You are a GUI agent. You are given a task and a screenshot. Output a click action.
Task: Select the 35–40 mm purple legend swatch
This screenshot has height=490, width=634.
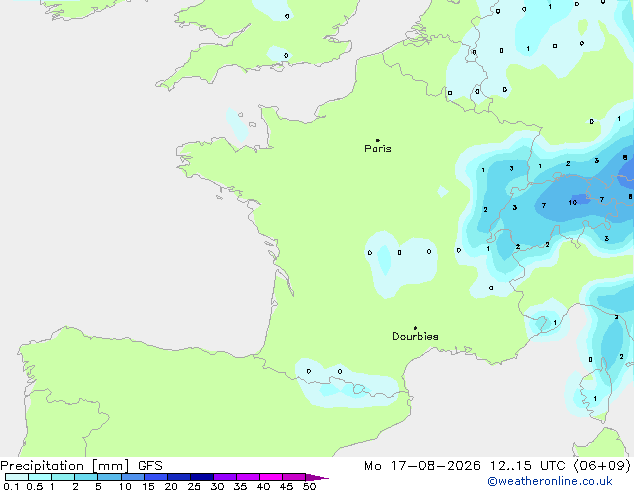pyautogui.click(x=248, y=477)
